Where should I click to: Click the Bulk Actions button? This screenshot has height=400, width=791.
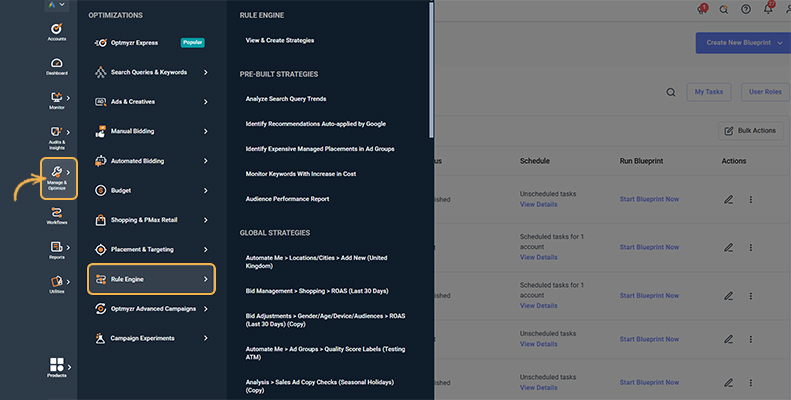tap(751, 131)
